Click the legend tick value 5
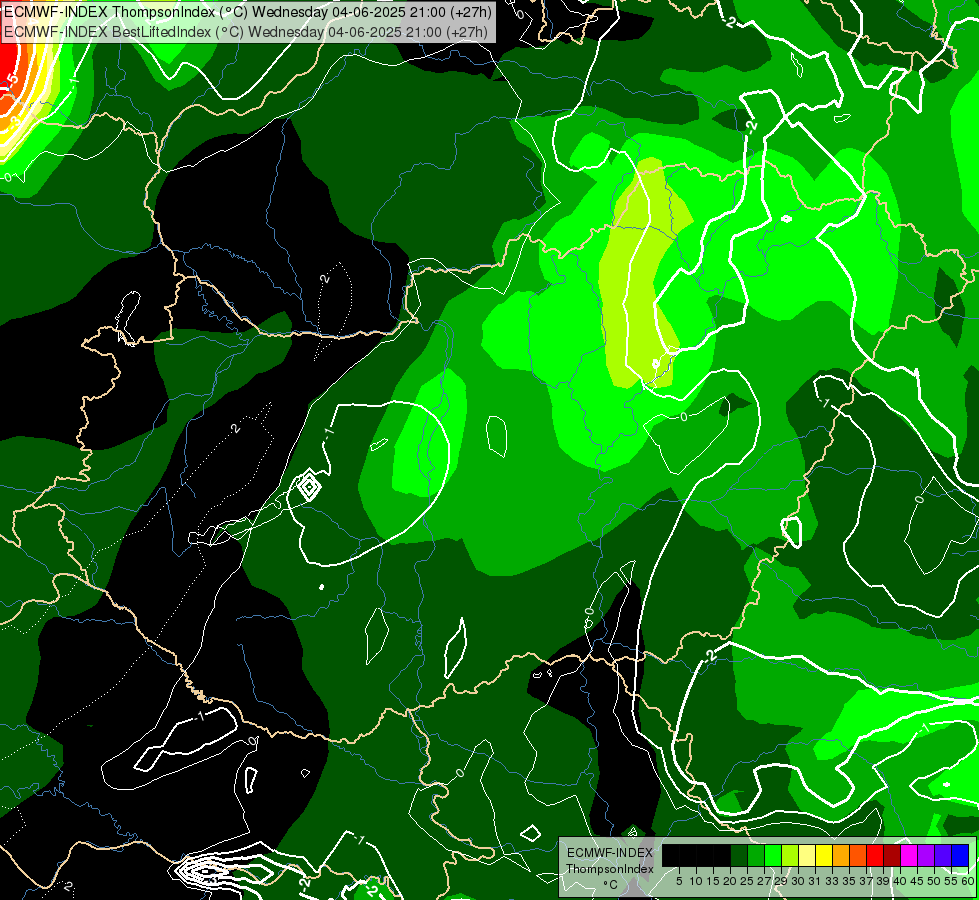Image resolution: width=979 pixels, height=900 pixels. [679, 881]
